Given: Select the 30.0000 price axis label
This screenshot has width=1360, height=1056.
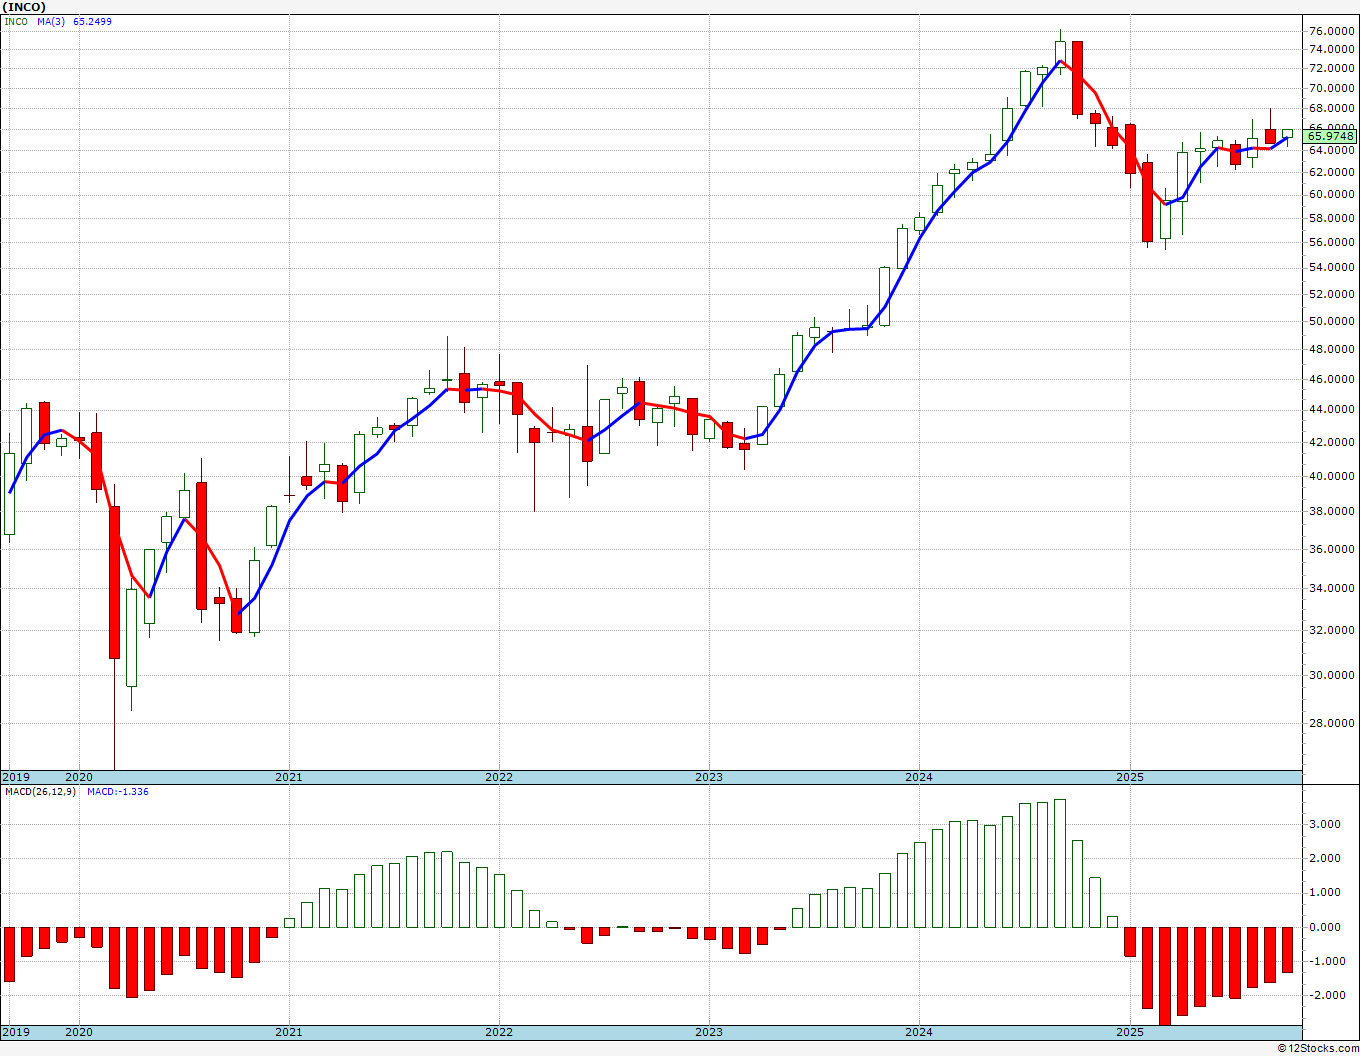Looking at the screenshot, I should coord(1332,675).
